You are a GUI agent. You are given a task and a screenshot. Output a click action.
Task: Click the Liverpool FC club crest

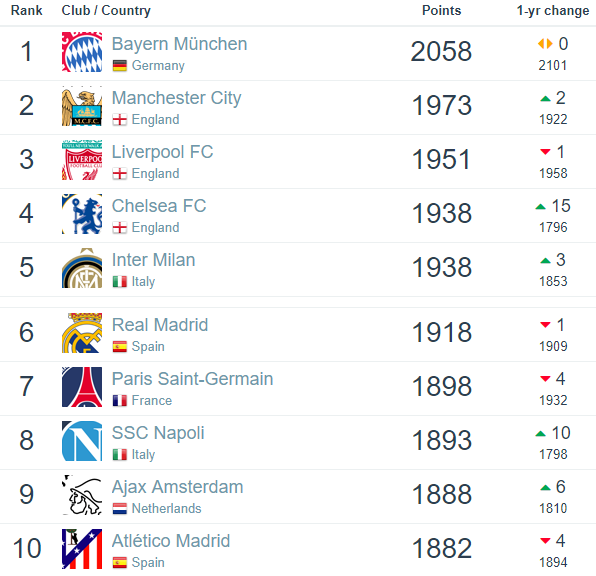(x=82, y=160)
